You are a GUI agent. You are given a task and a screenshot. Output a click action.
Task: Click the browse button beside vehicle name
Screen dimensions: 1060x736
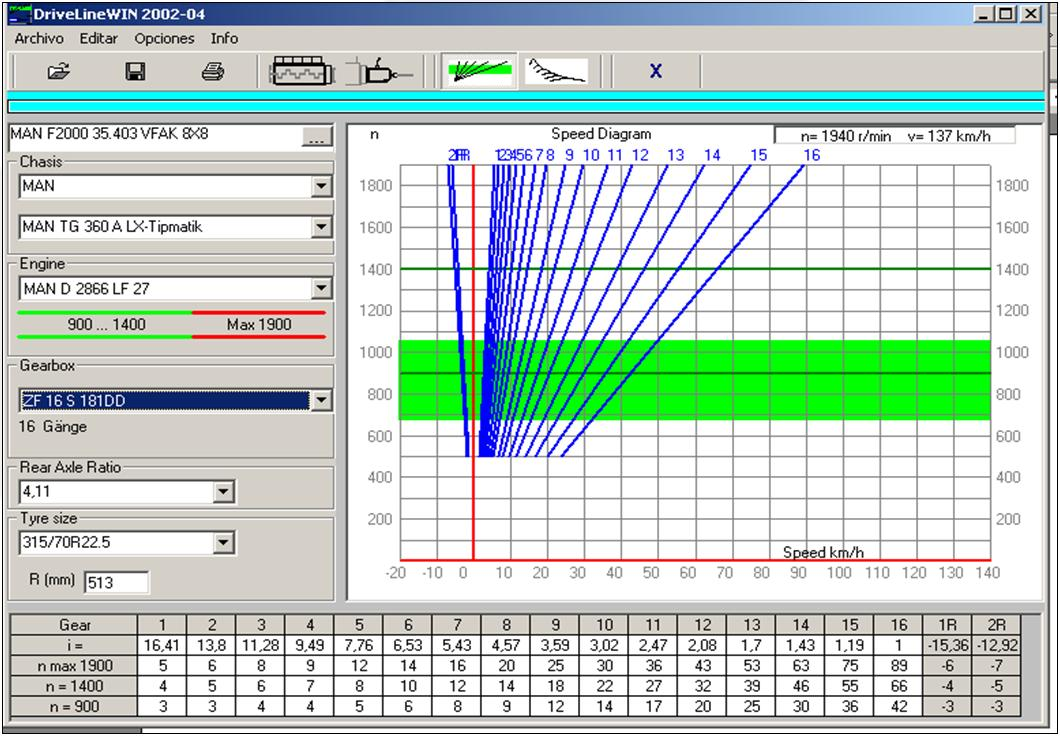(317, 137)
